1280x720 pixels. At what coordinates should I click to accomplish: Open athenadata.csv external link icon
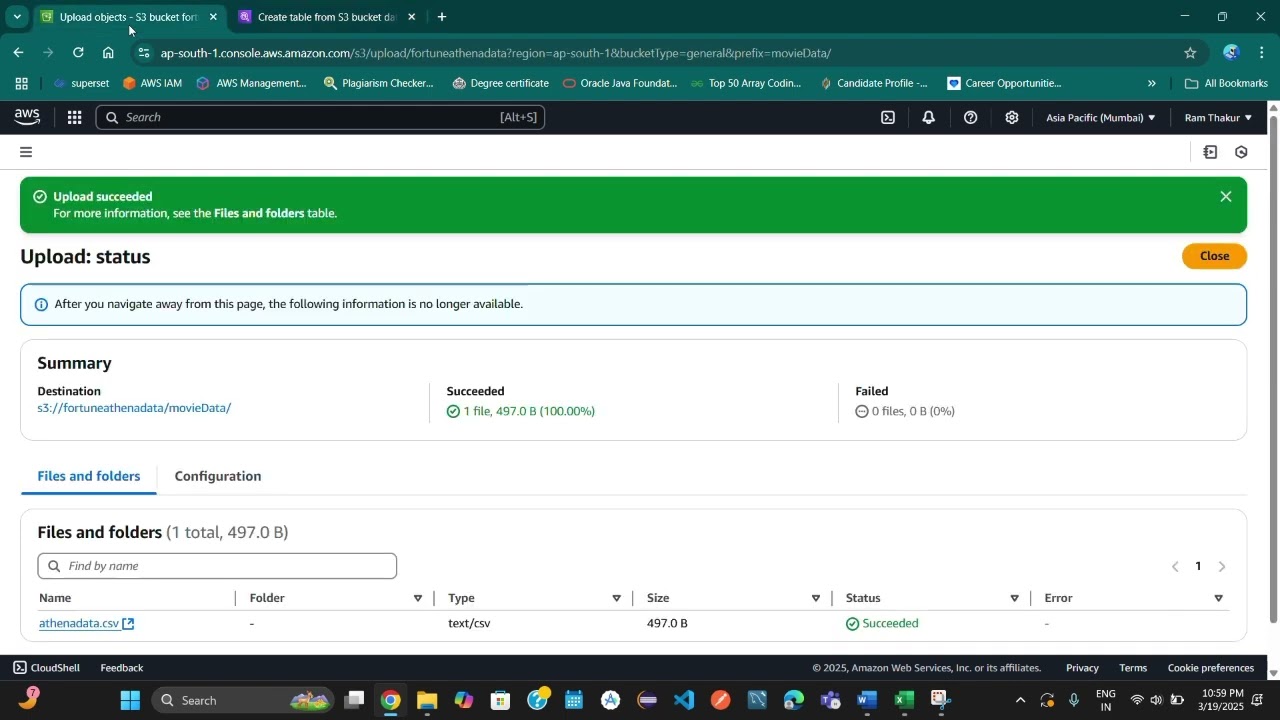click(128, 624)
